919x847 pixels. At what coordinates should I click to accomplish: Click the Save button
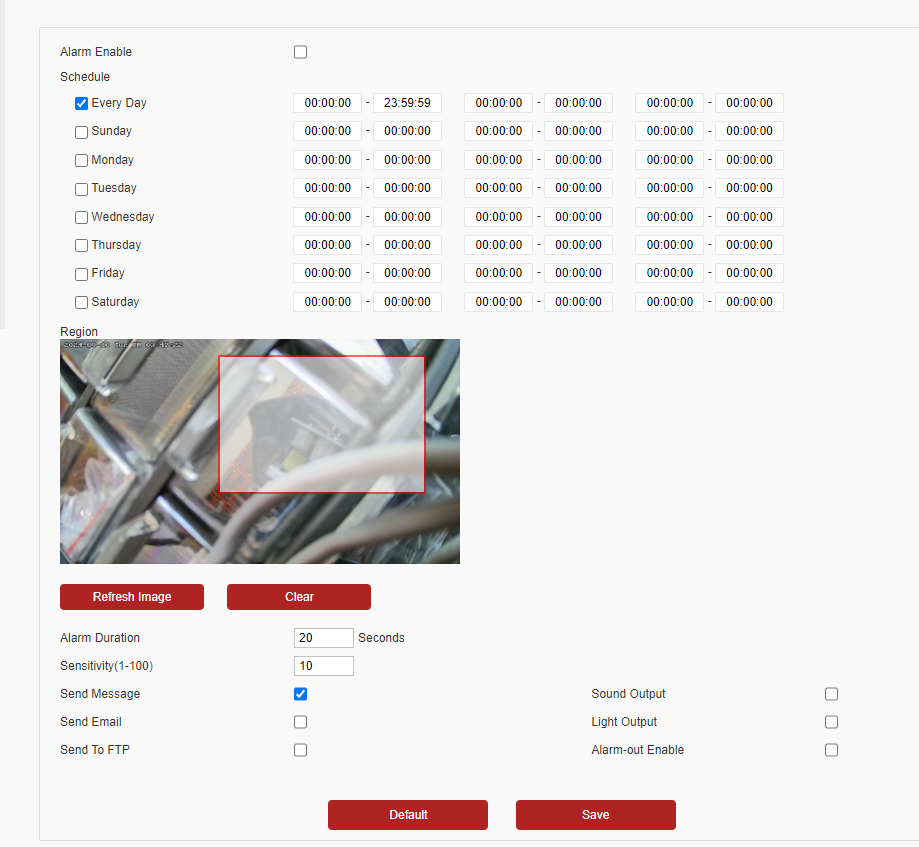click(595, 815)
